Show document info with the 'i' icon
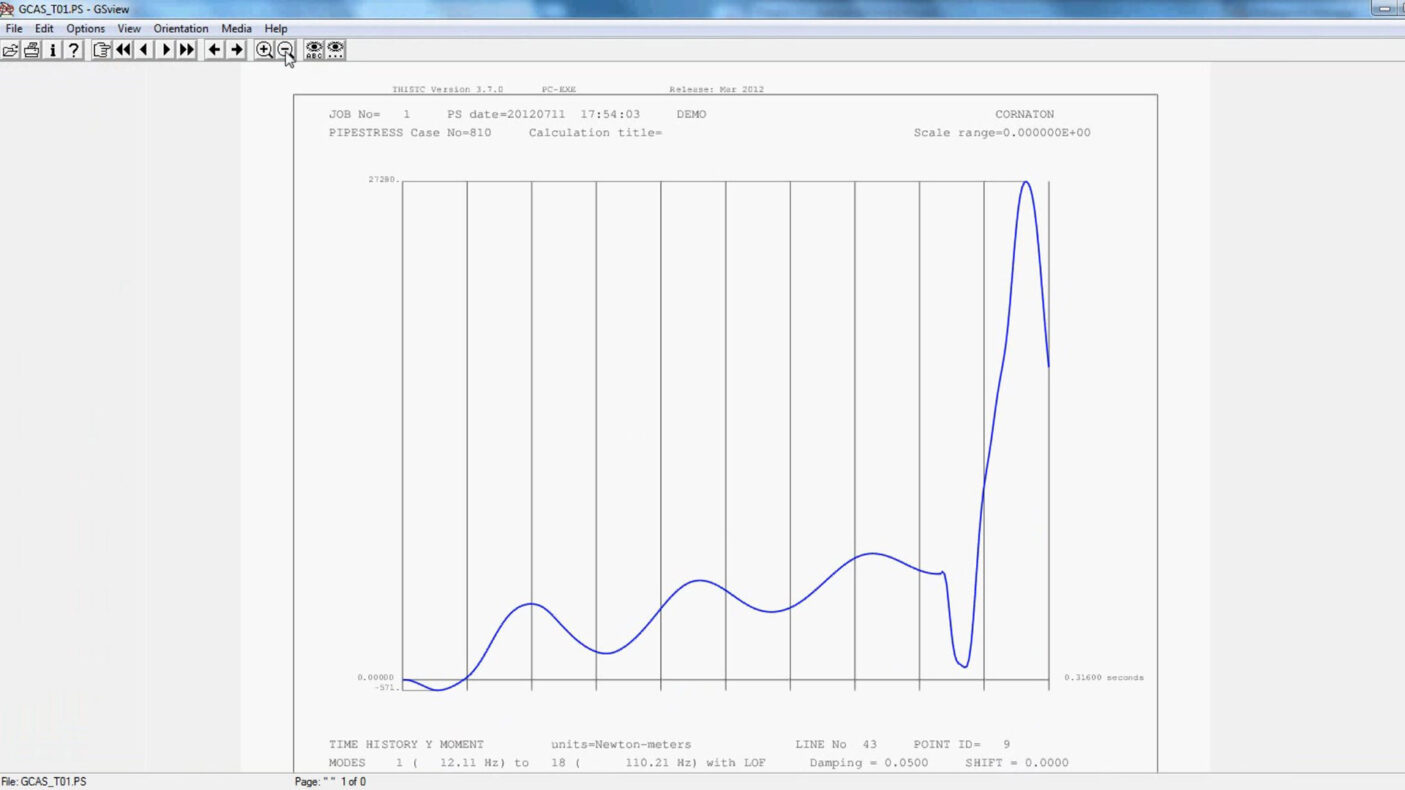Viewport: 1405px width, 790px height. click(53, 50)
